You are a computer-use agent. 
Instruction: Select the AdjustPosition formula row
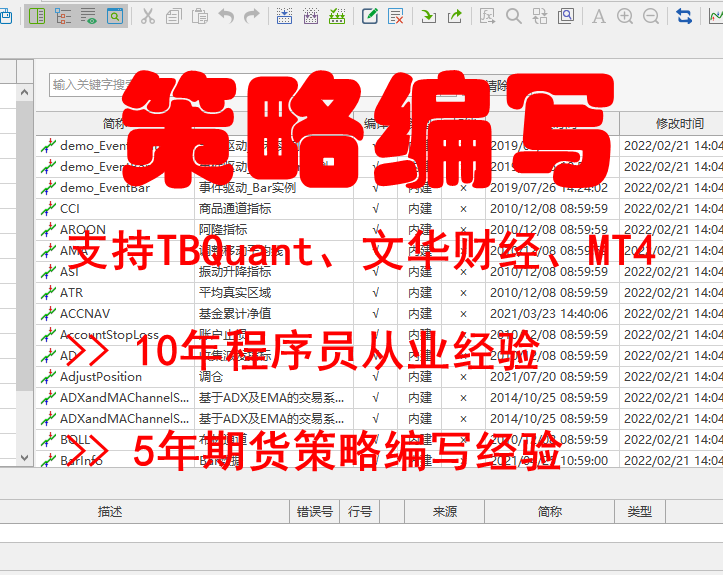[100, 377]
